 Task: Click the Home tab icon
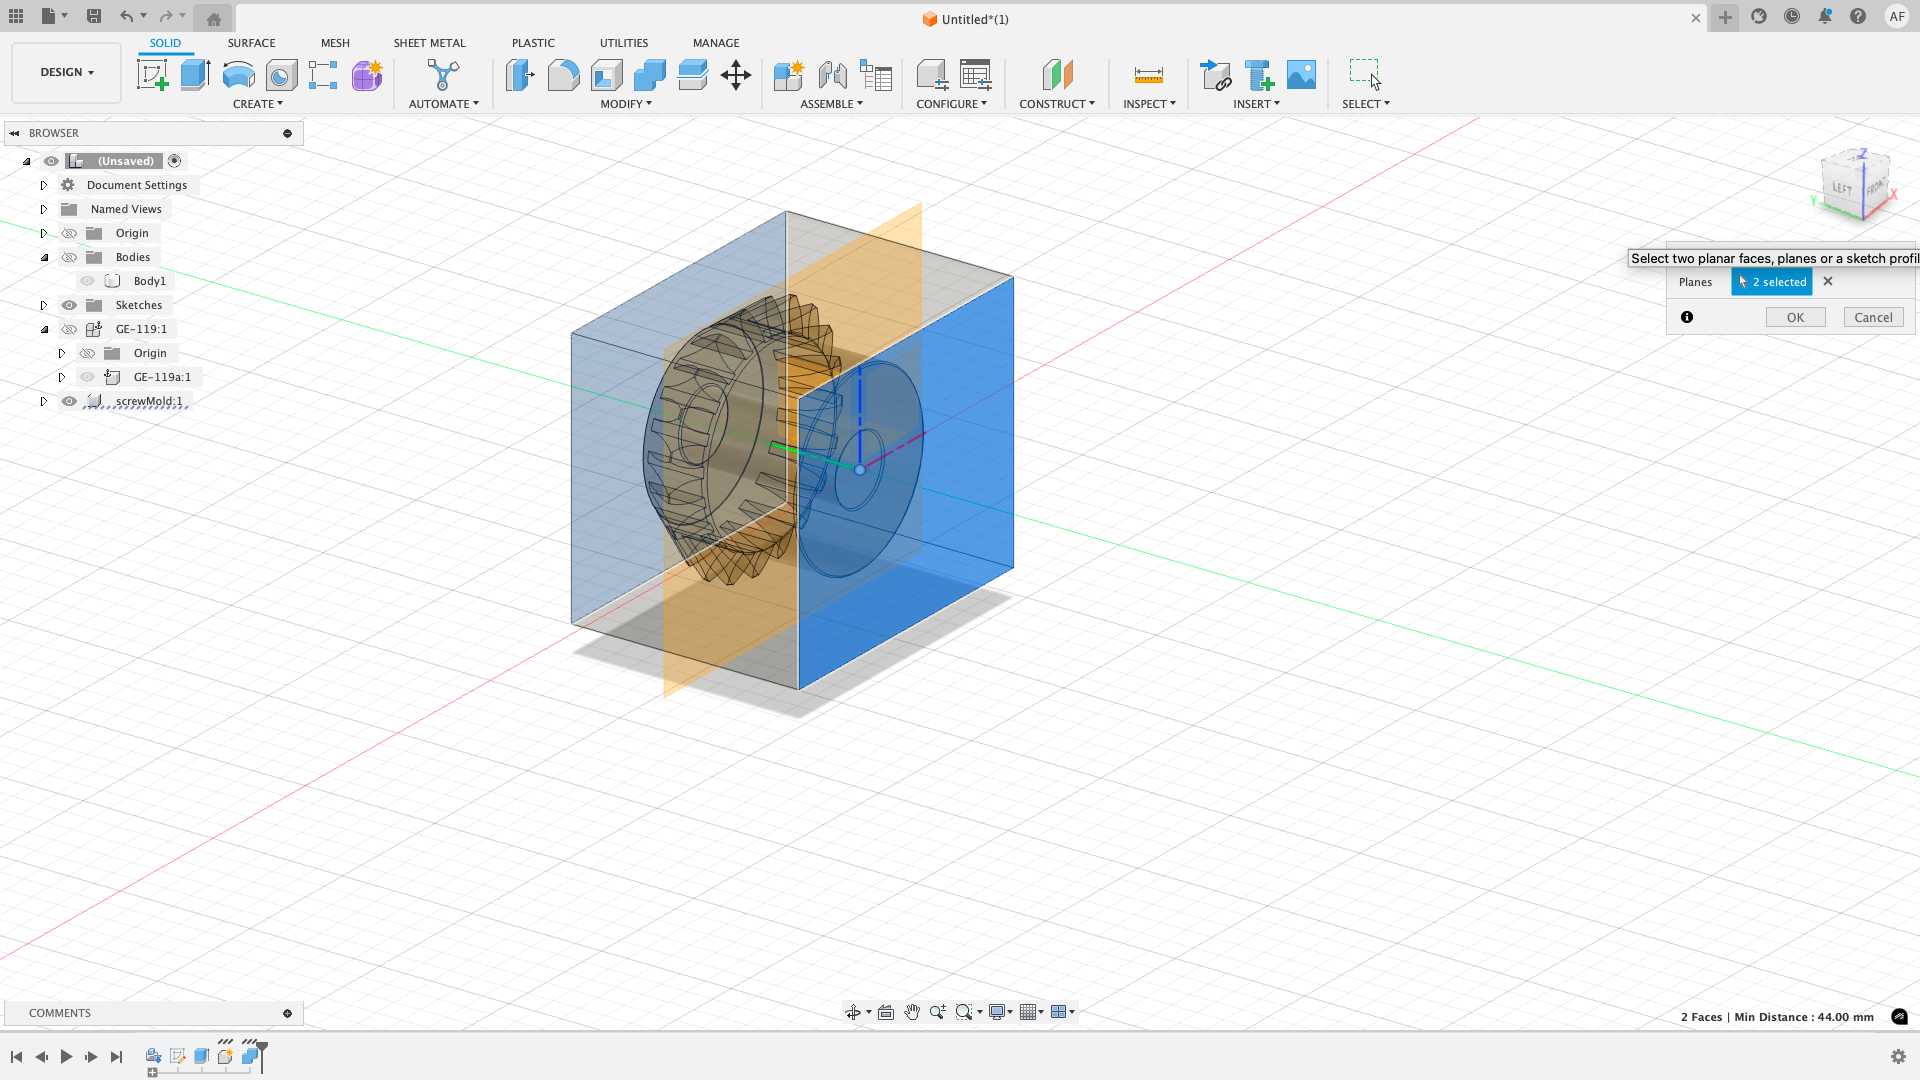[x=213, y=18]
